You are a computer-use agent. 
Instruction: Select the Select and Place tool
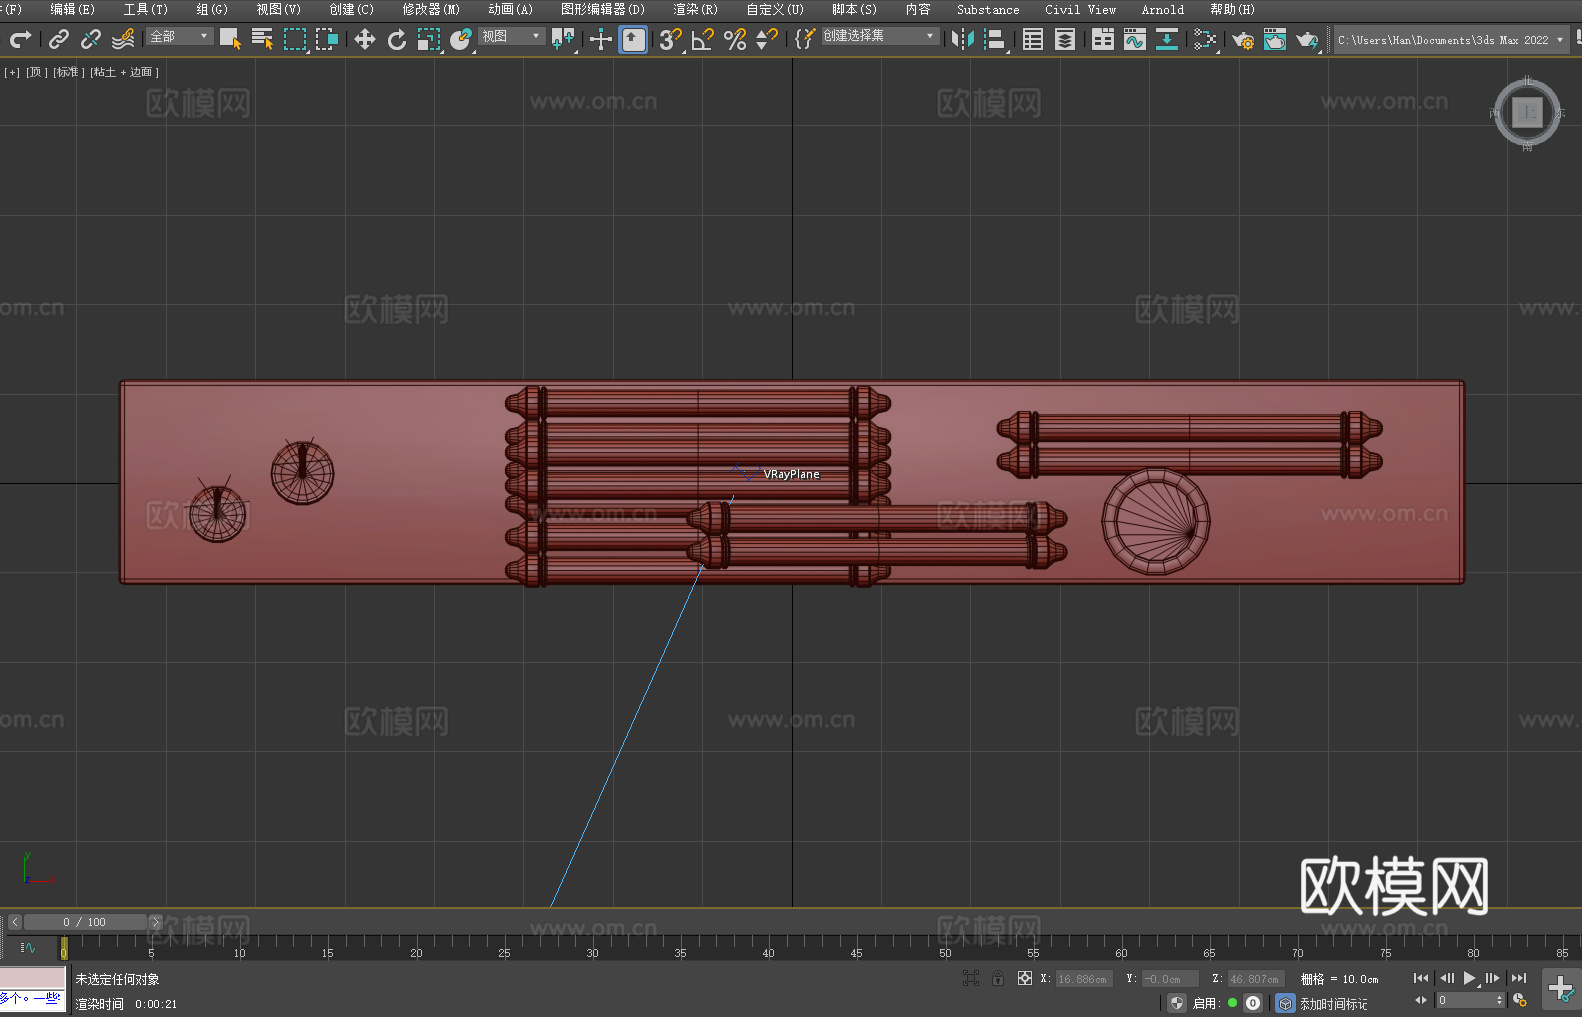[x=461, y=39]
